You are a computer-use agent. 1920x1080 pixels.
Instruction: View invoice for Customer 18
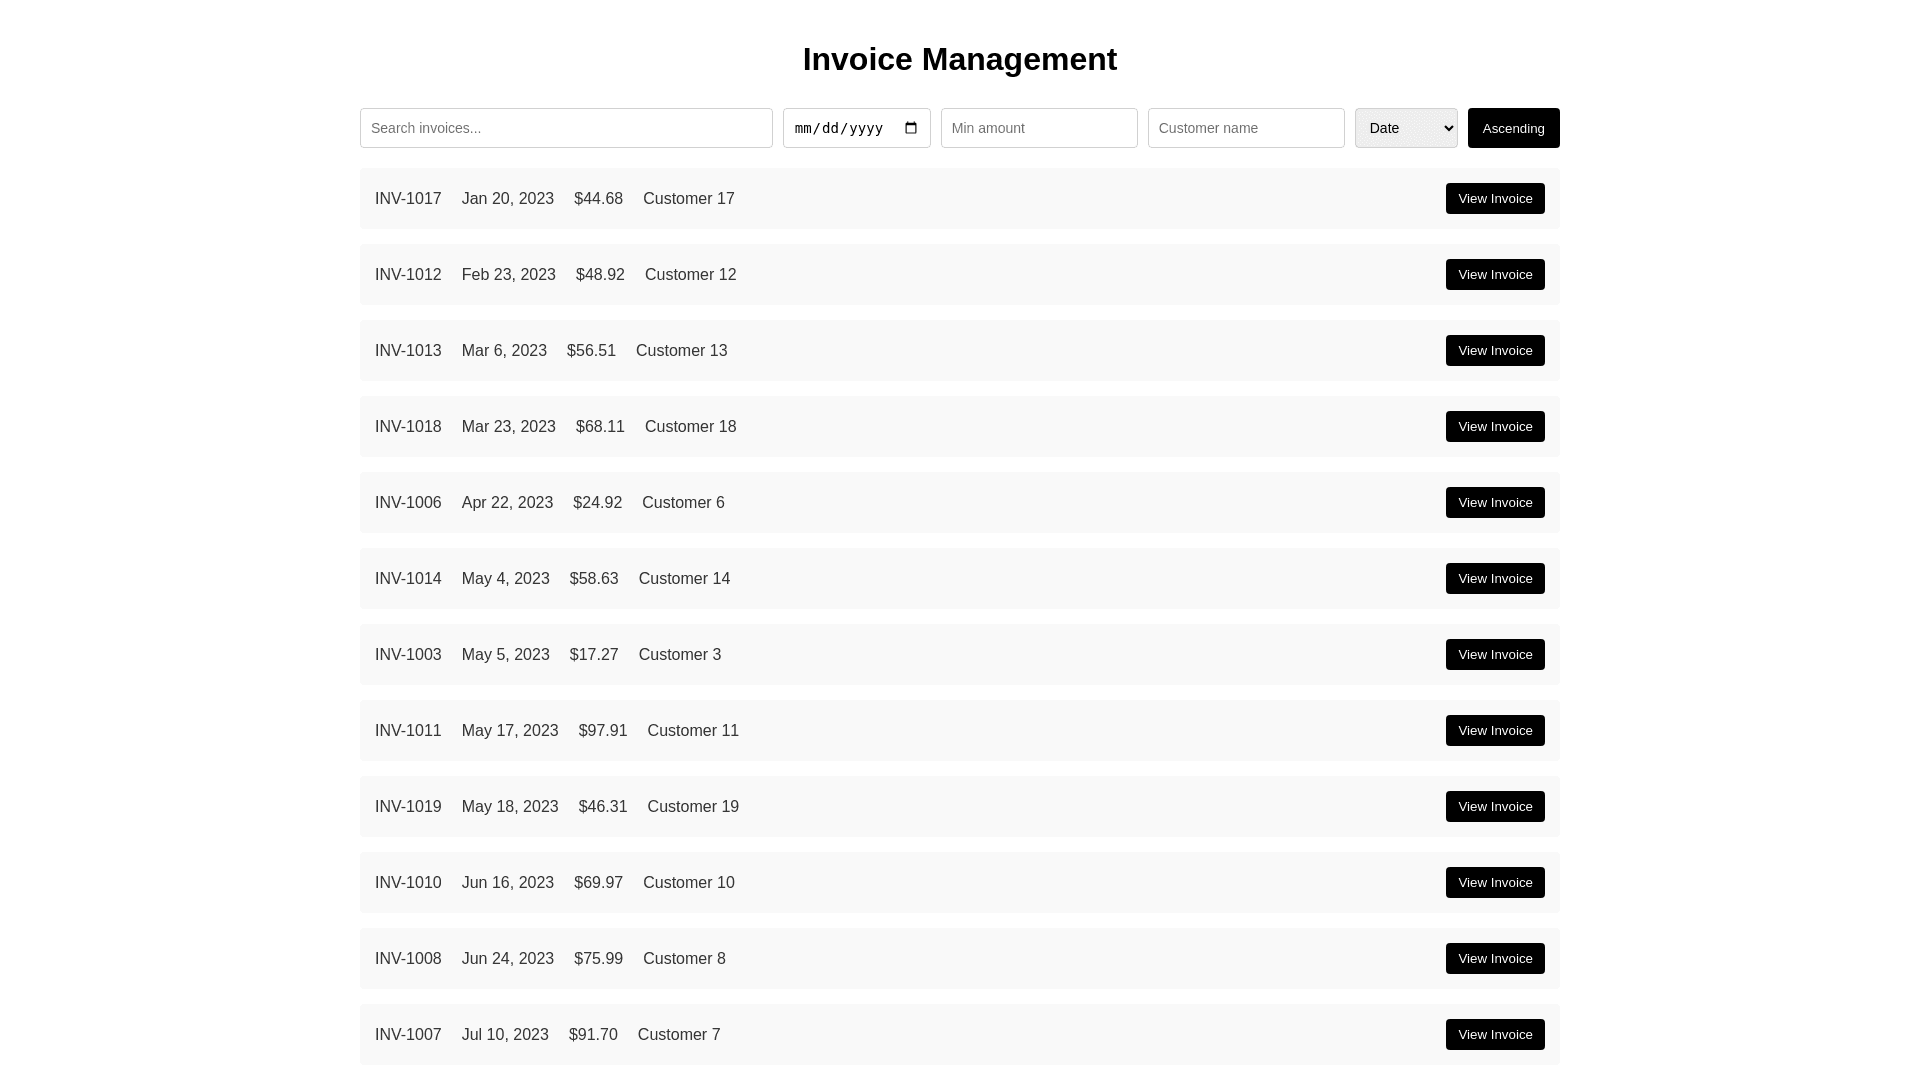(x=1494, y=427)
